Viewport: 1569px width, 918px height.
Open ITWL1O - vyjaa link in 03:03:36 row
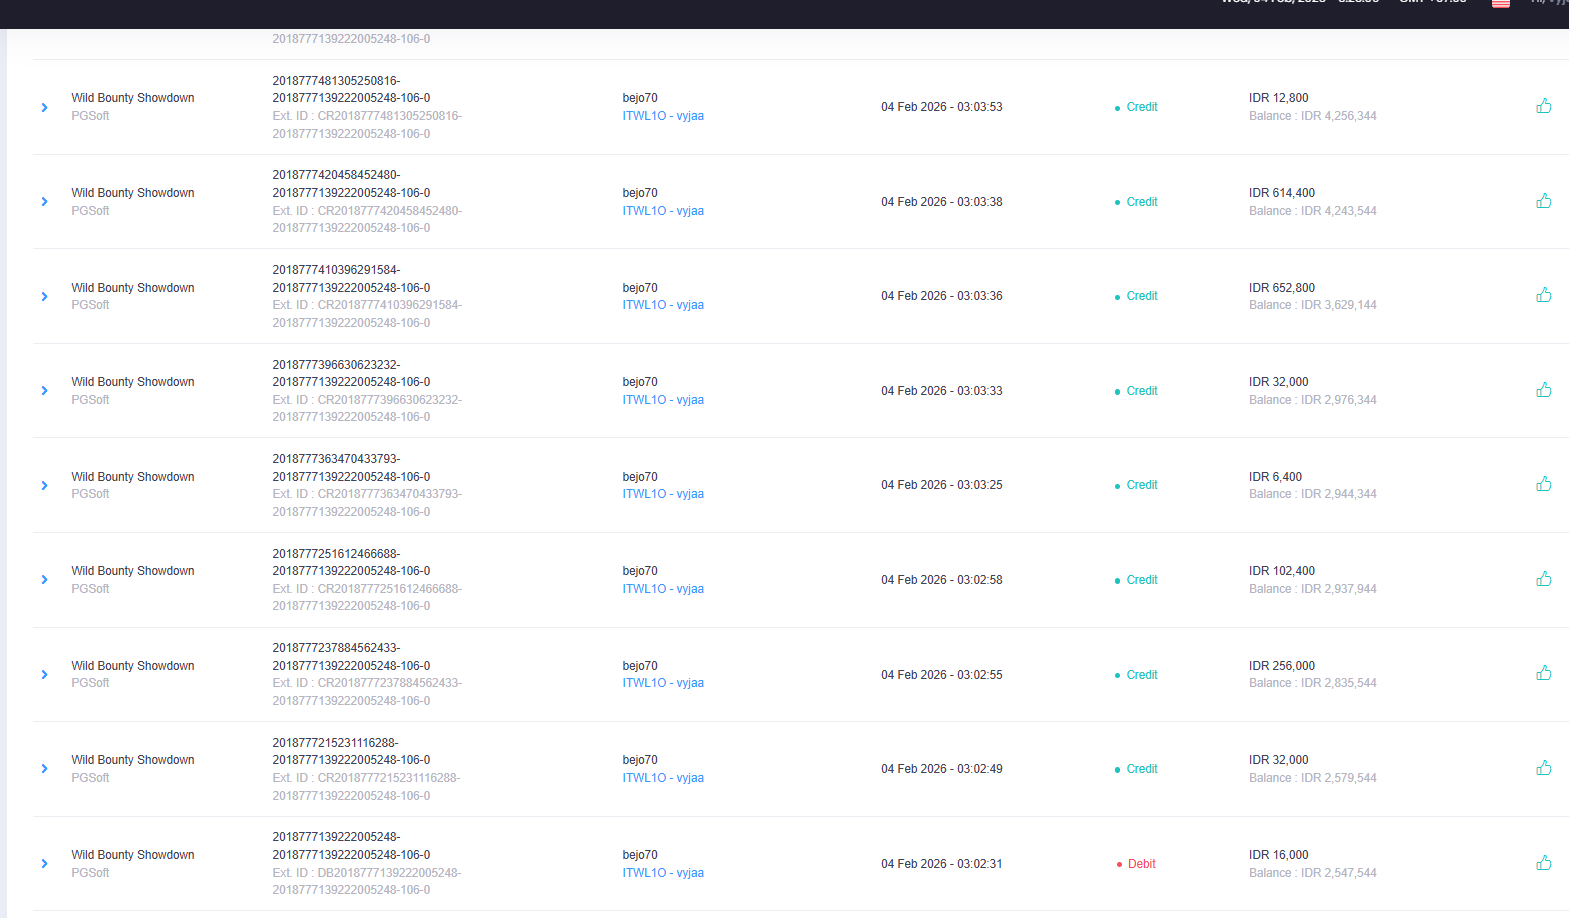coord(663,305)
